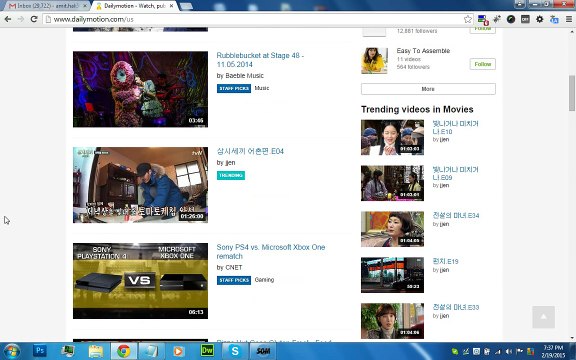Image resolution: width=576 pixels, height=360 pixels.
Task: Open the SOM app on the taskbar
Action: pos(263,351)
